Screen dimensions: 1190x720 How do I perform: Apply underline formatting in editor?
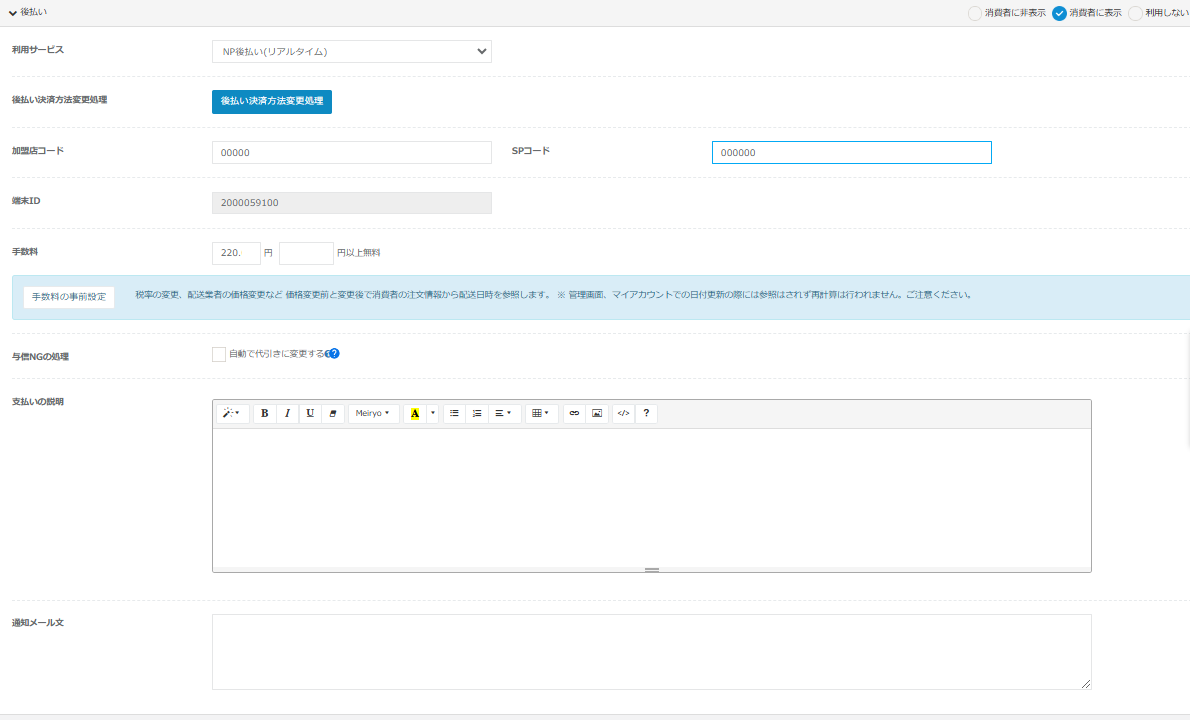(310, 413)
